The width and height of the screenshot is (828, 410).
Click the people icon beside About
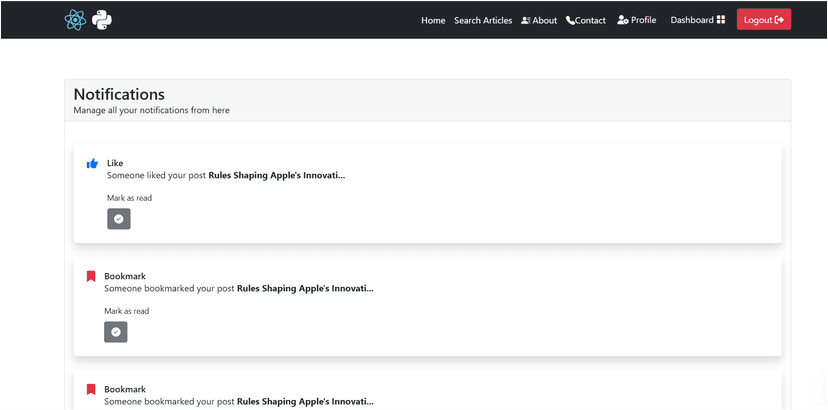(526, 20)
